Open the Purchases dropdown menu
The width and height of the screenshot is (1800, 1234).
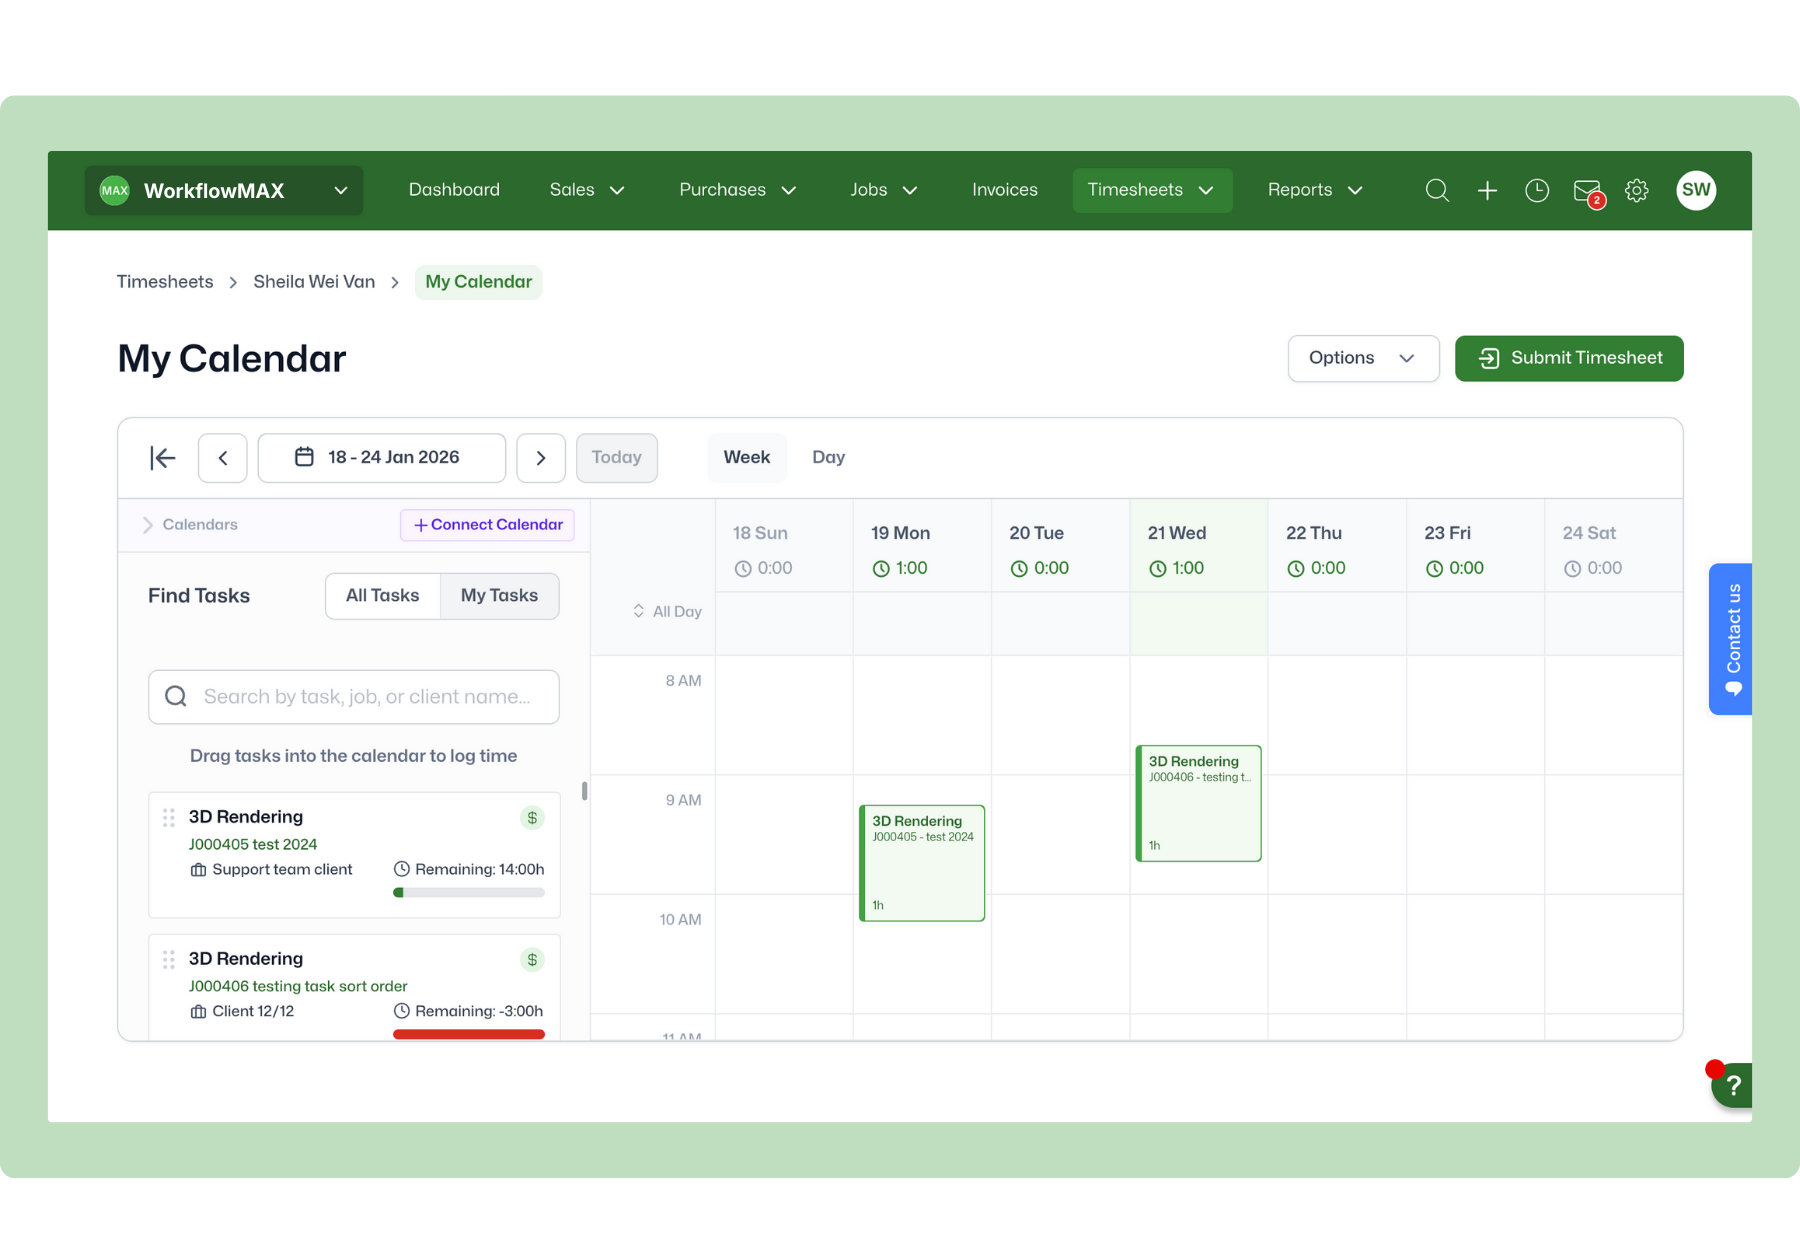[x=738, y=190]
